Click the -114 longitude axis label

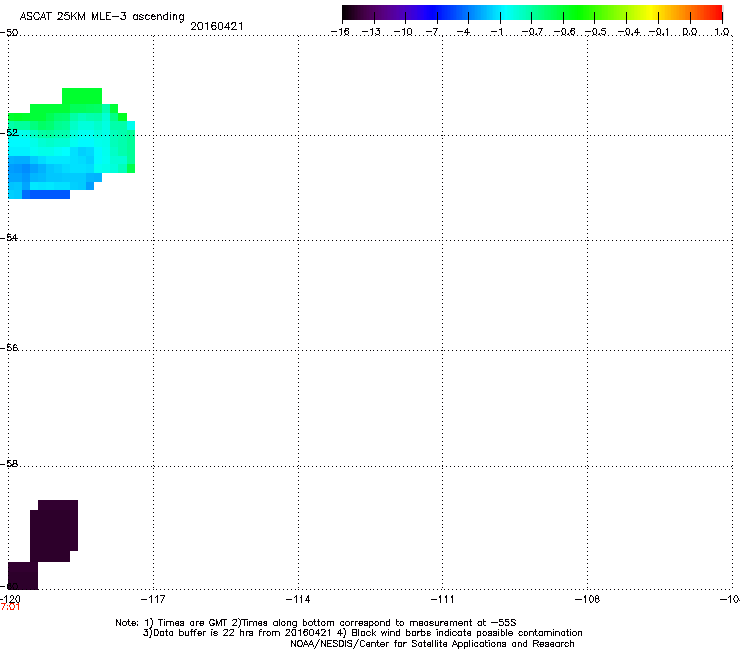point(298,599)
